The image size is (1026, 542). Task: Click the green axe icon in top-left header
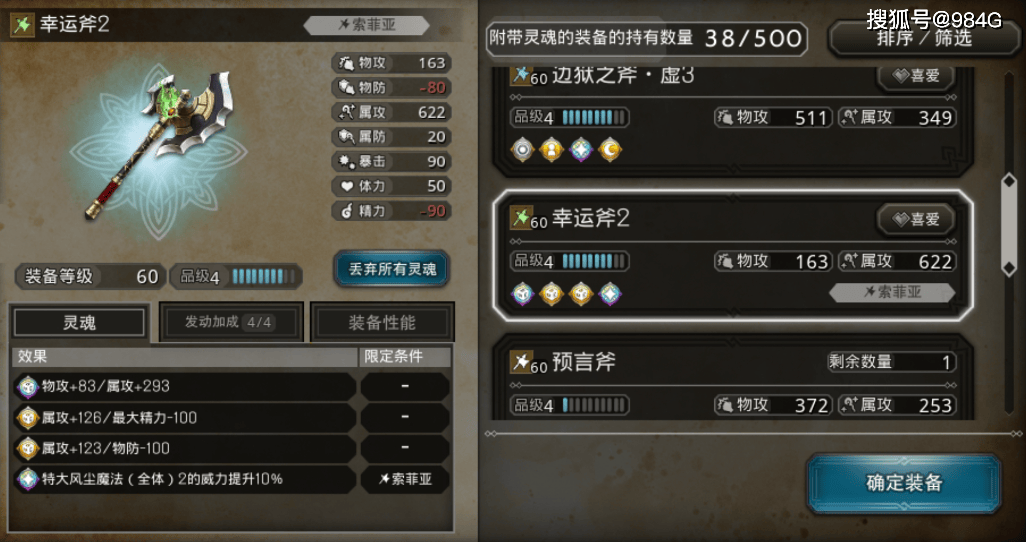(x=22, y=25)
